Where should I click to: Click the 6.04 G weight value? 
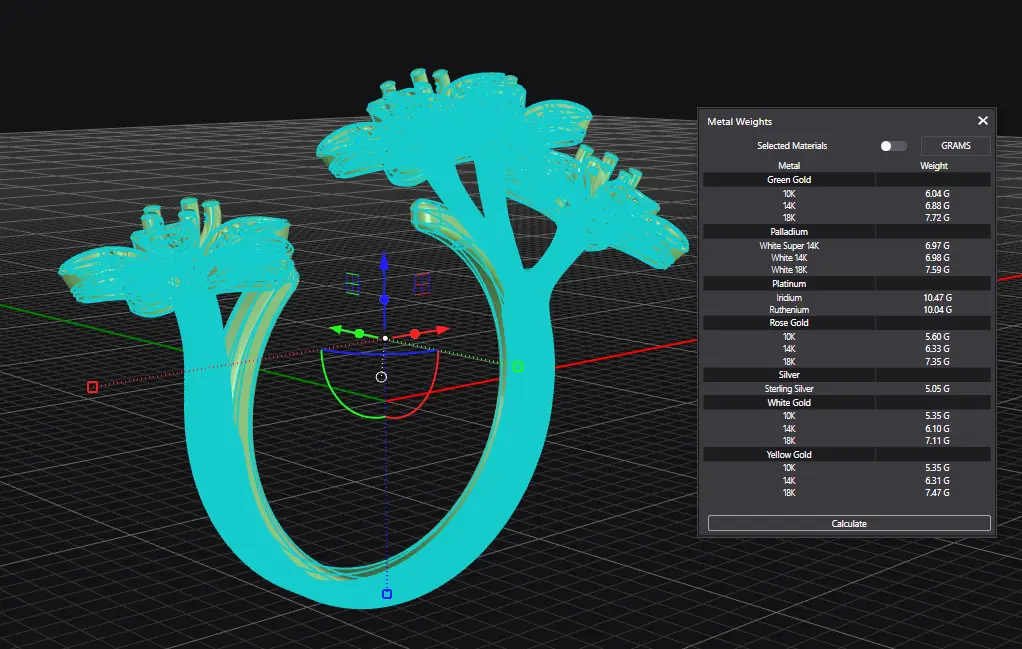click(937, 194)
